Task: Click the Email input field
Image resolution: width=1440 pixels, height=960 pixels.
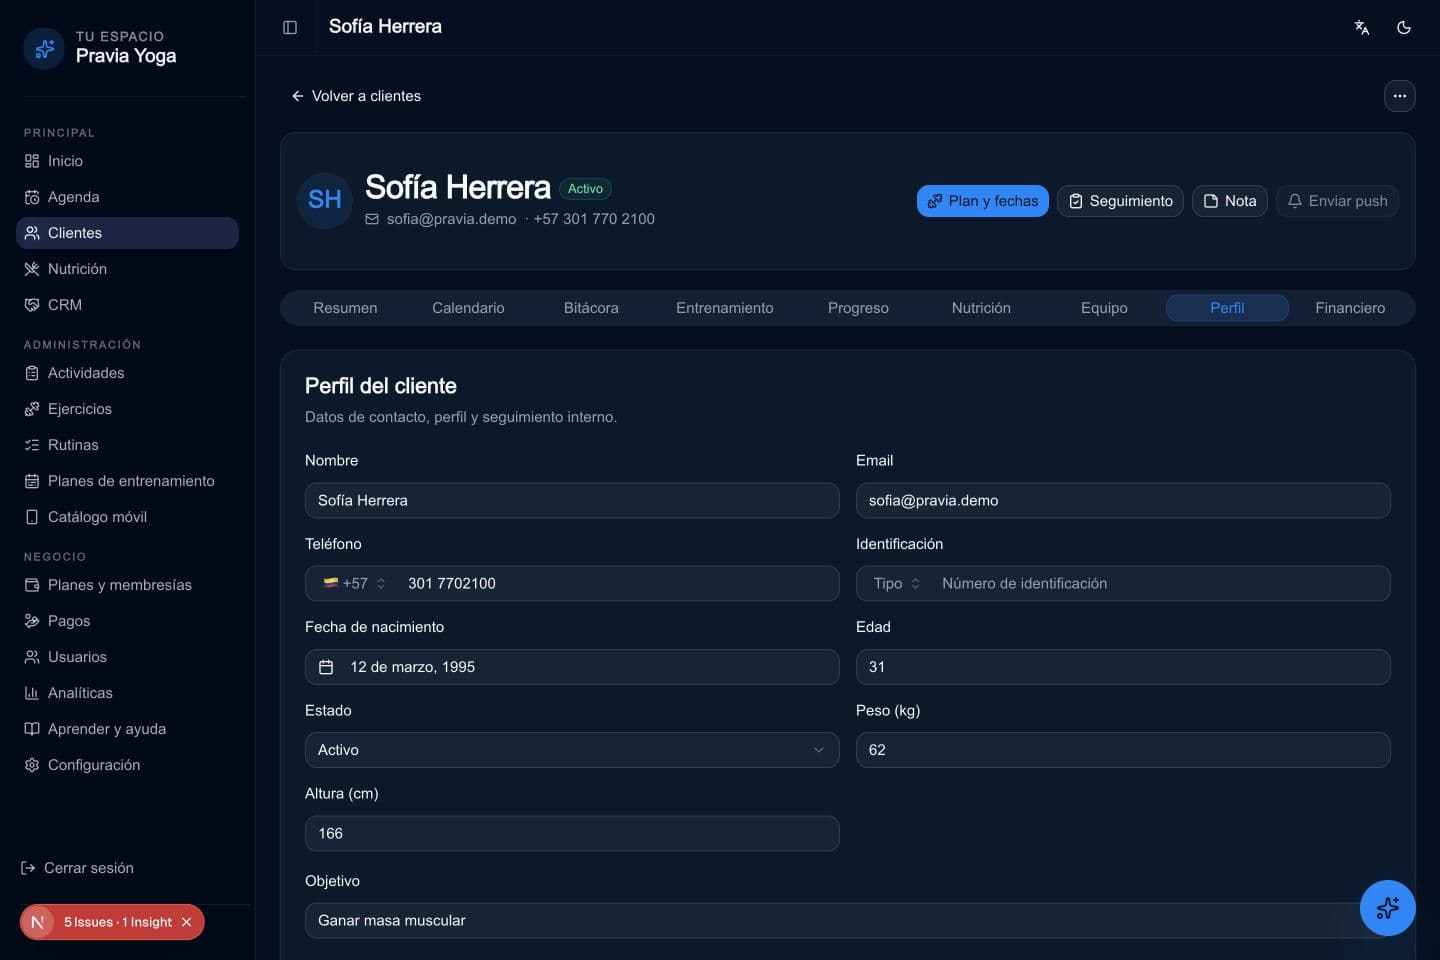Action: pyautogui.click(x=1123, y=501)
